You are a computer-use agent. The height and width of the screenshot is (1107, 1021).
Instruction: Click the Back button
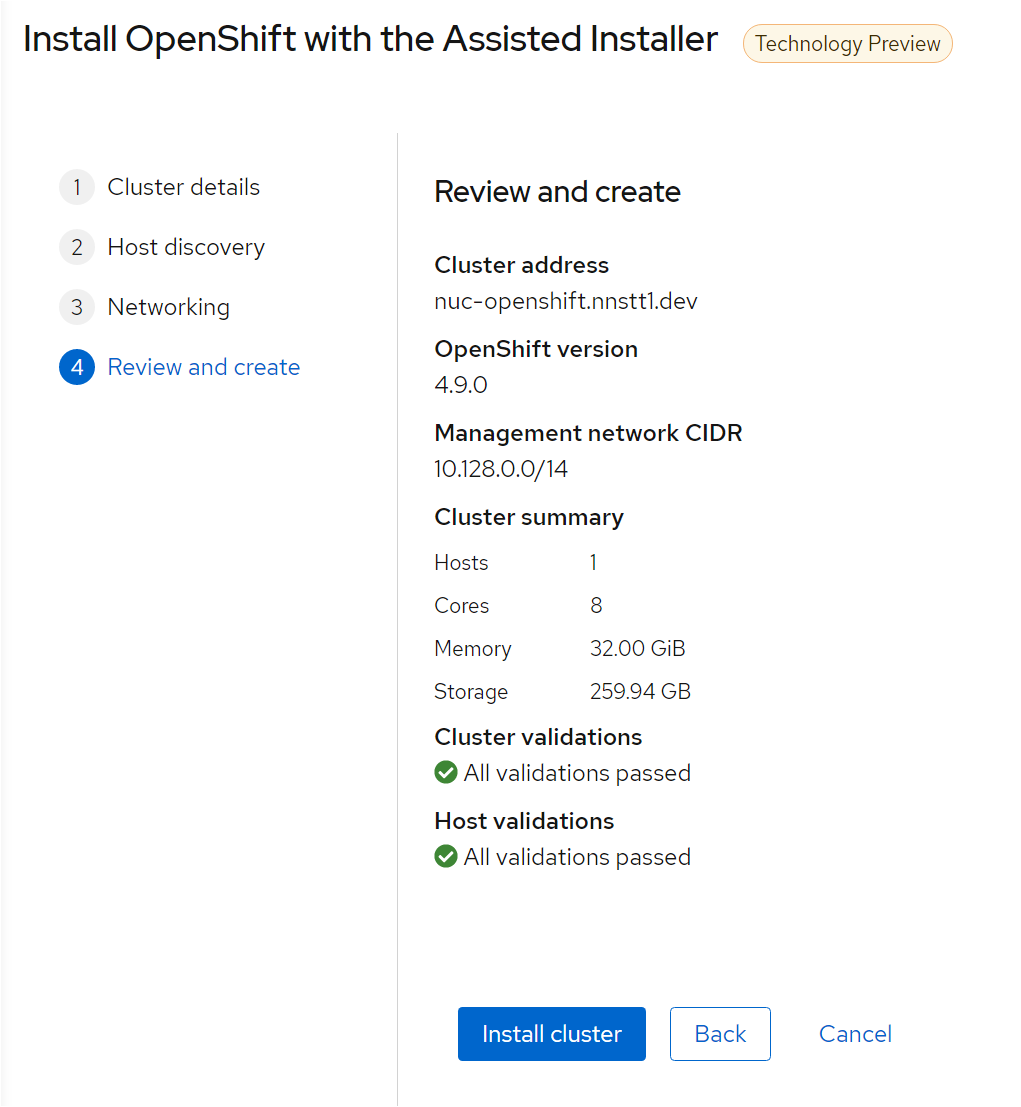(720, 1034)
